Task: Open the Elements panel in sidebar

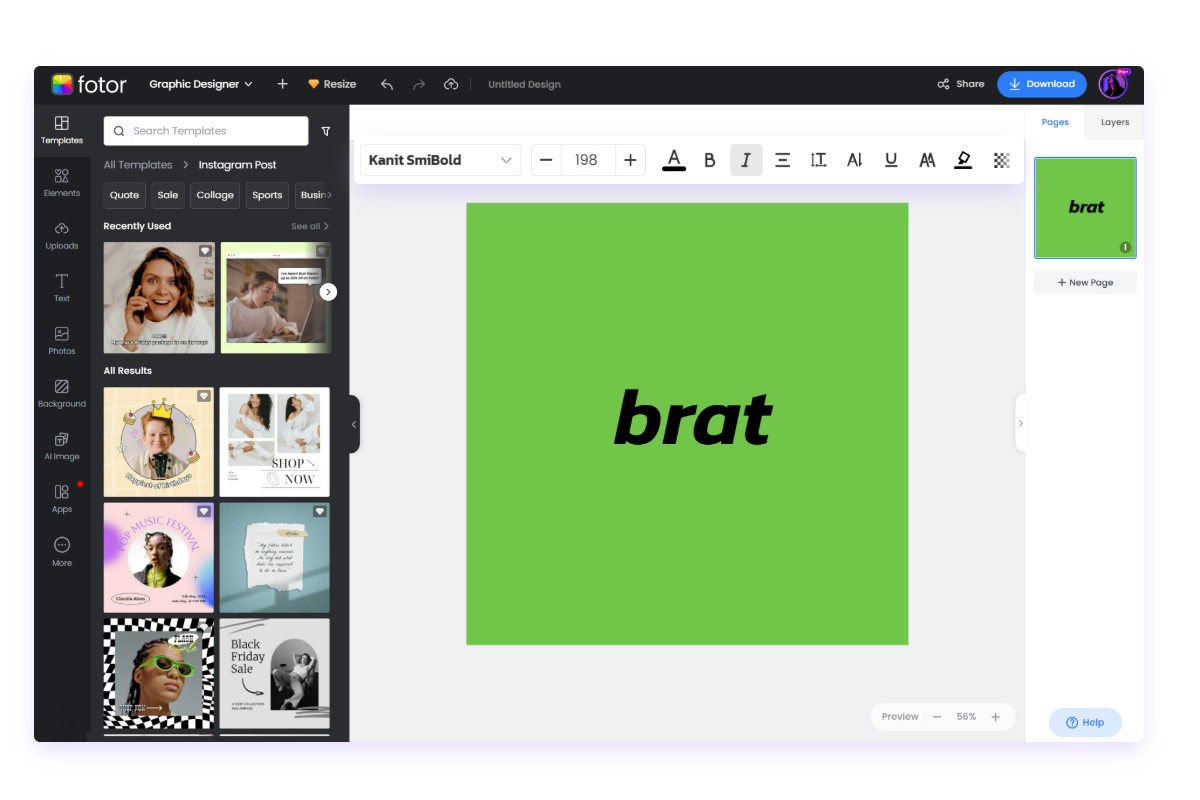Action: [x=62, y=181]
